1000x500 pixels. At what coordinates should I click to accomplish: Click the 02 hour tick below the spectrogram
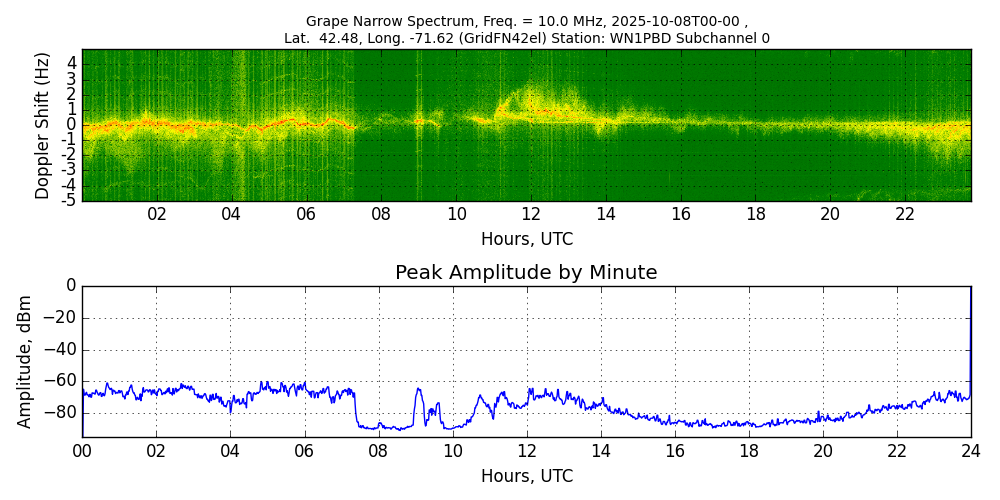pyautogui.click(x=157, y=214)
